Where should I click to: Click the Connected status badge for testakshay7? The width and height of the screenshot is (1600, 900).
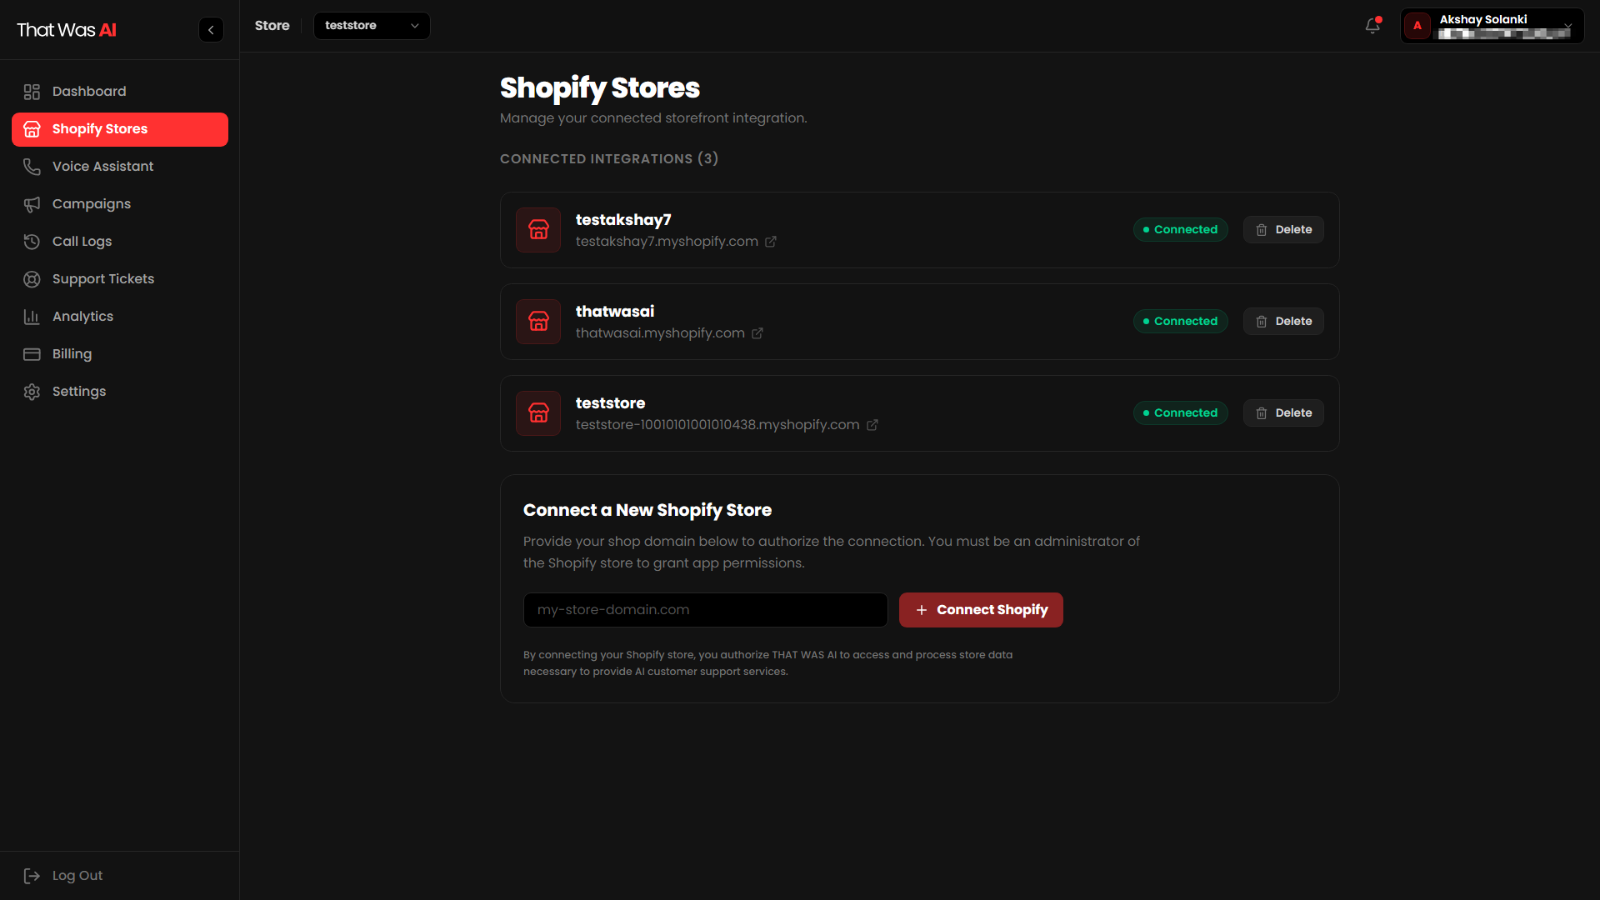(1180, 230)
